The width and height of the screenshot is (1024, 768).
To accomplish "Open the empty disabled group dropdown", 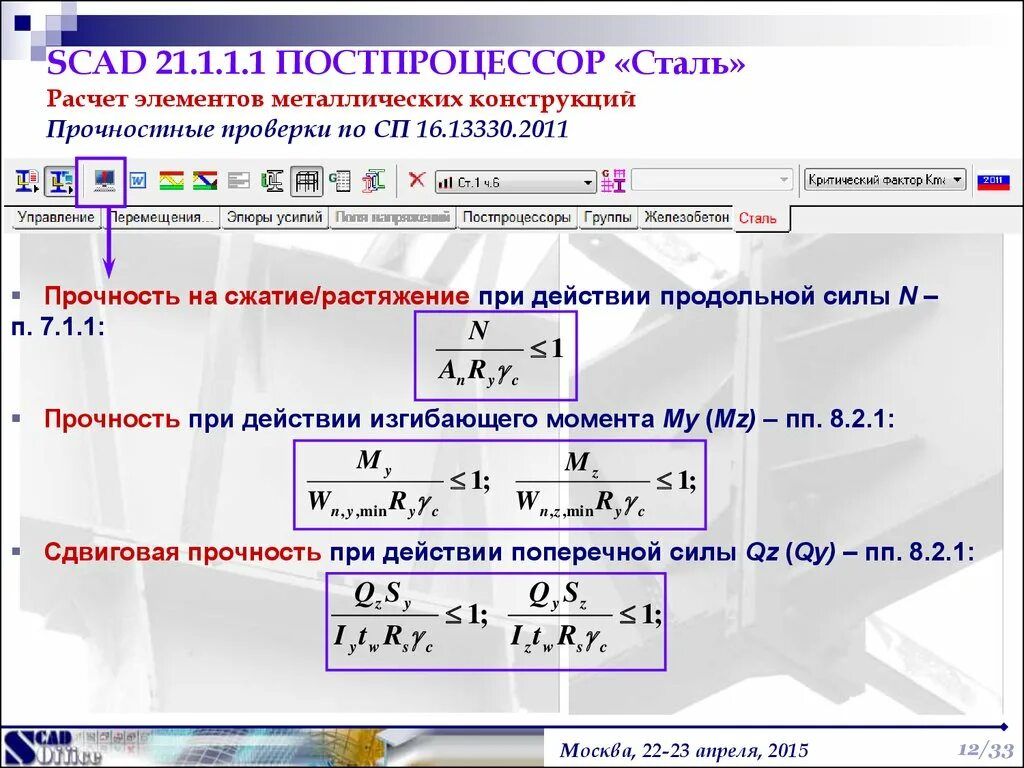I will coord(712,180).
